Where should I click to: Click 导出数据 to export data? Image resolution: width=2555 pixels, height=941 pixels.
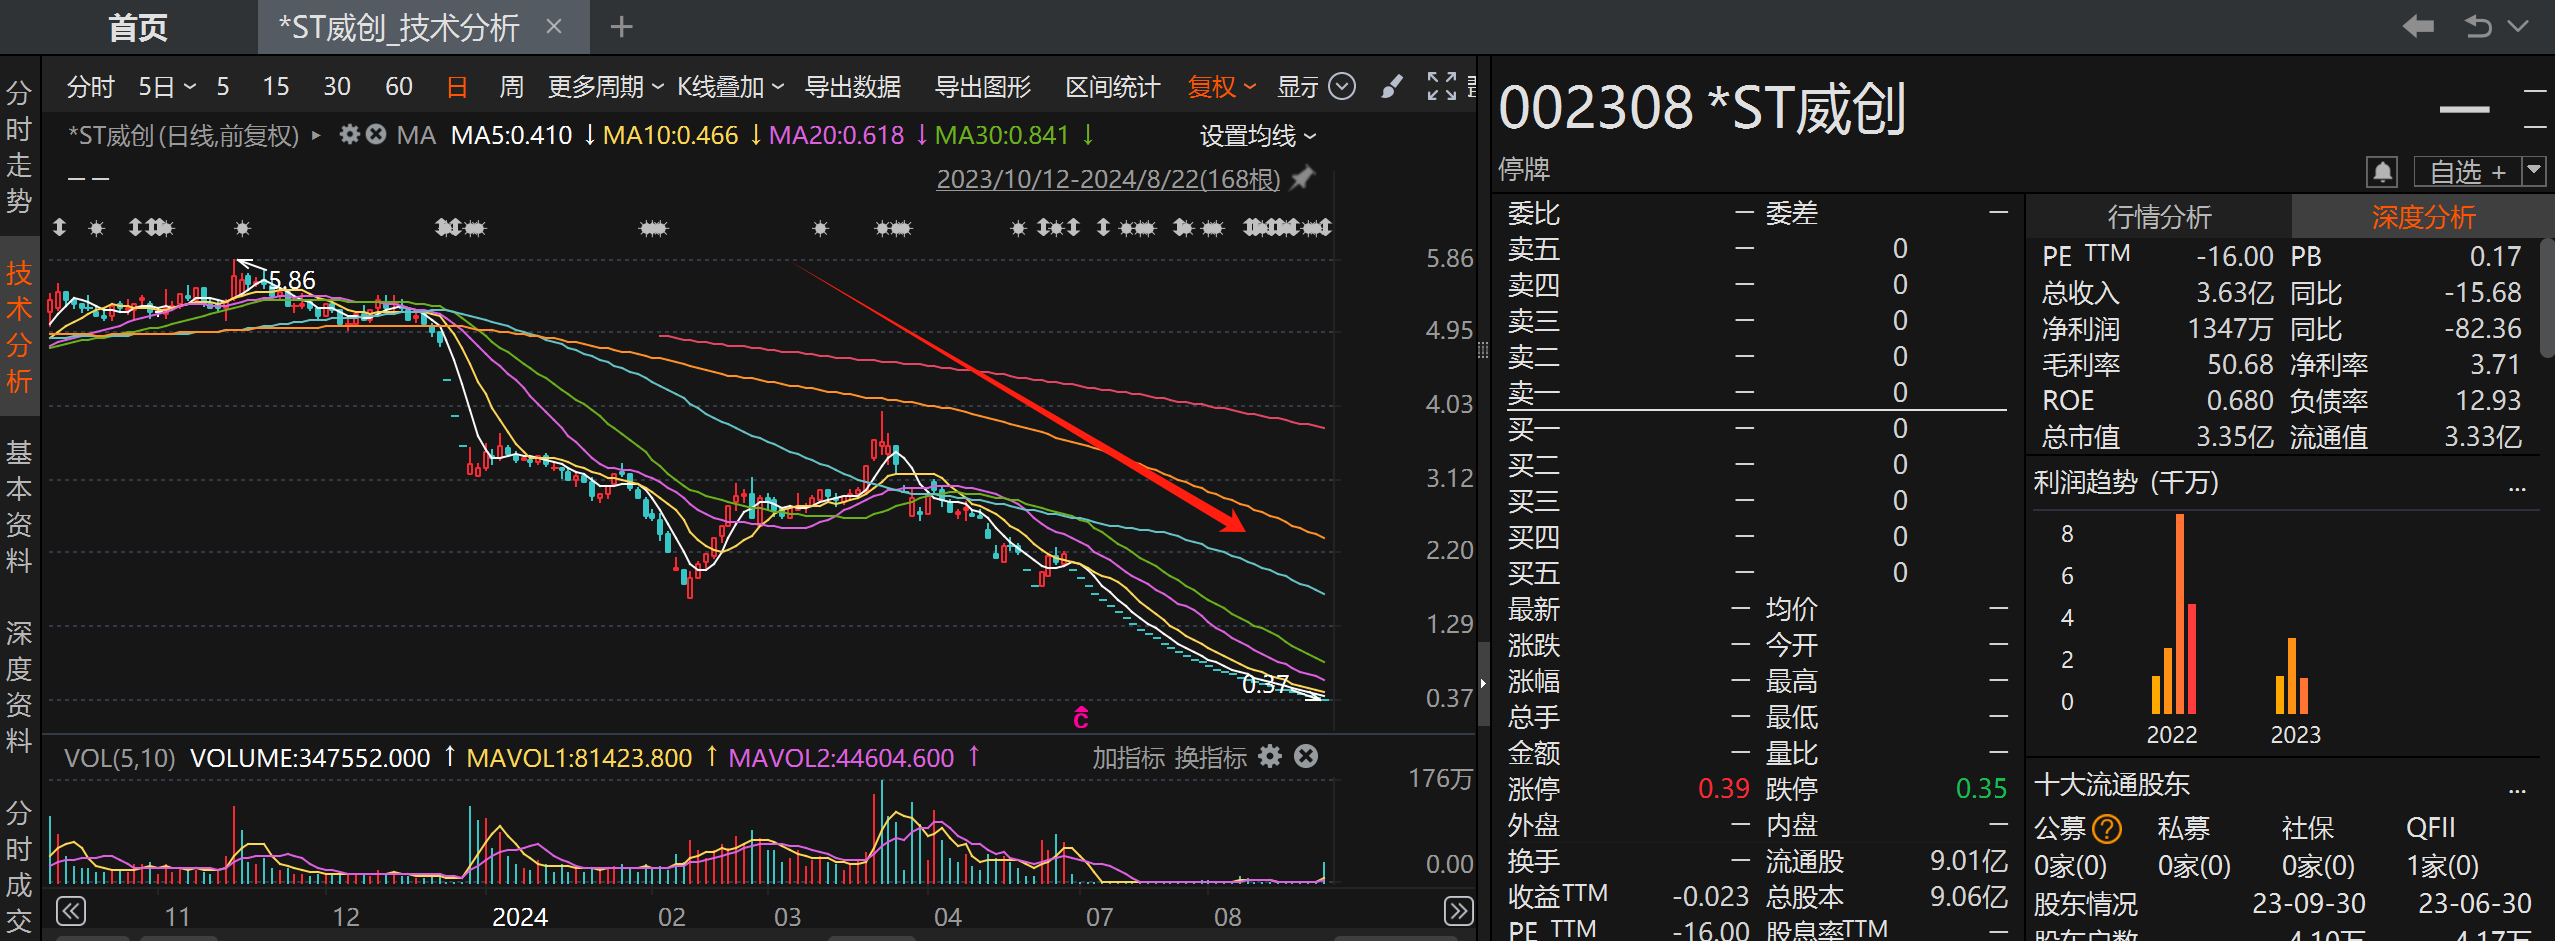pyautogui.click(x=853, y=87)
